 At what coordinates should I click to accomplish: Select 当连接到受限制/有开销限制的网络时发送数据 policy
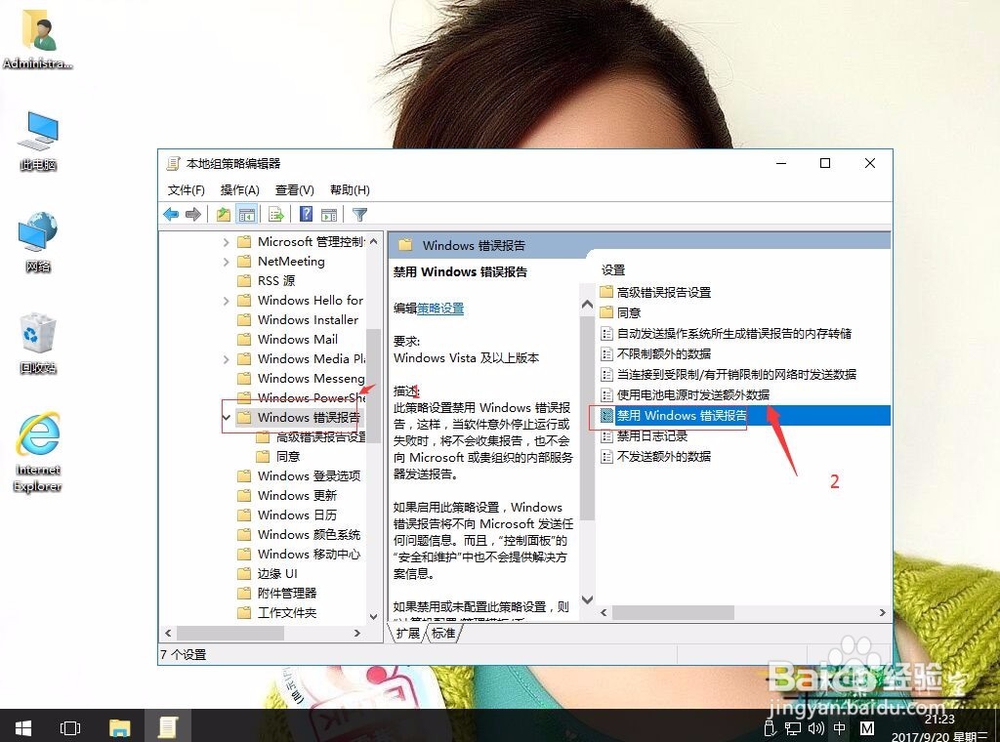[x=729, y=374]
